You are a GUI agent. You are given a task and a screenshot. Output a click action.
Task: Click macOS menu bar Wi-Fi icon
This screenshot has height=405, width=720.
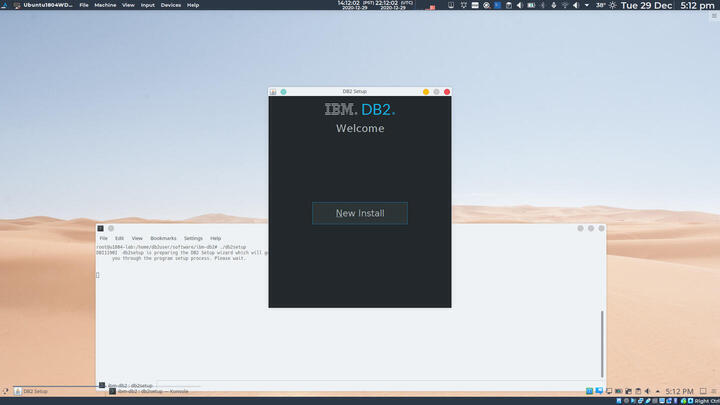[564, 6]
